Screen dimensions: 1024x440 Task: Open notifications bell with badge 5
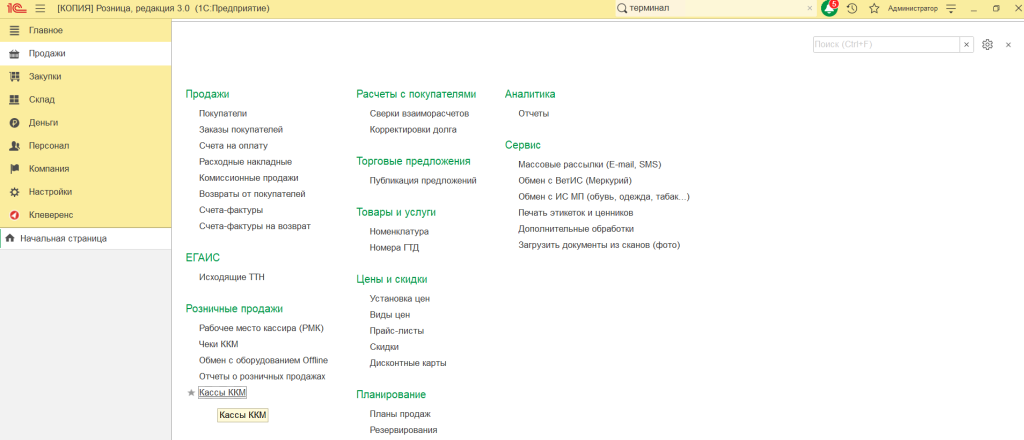(829, 8)
